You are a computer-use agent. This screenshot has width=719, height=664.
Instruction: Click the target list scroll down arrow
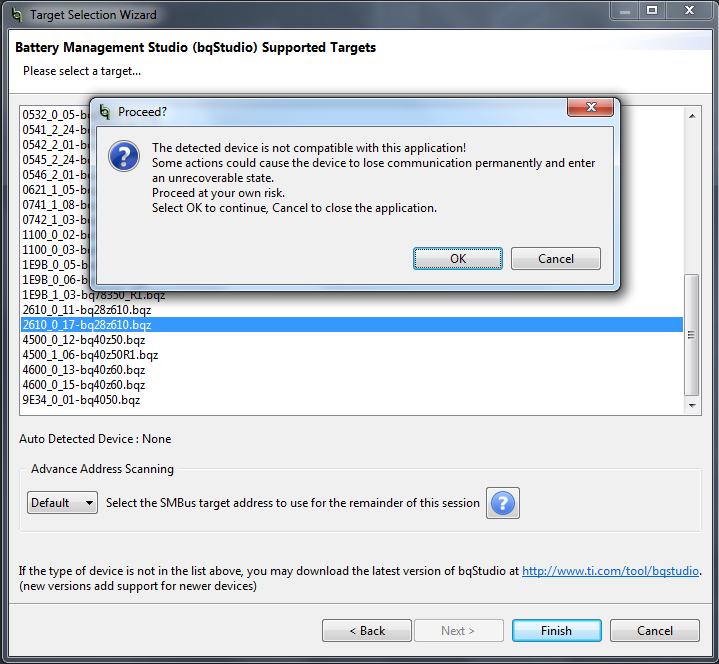(x=692, y=405)
